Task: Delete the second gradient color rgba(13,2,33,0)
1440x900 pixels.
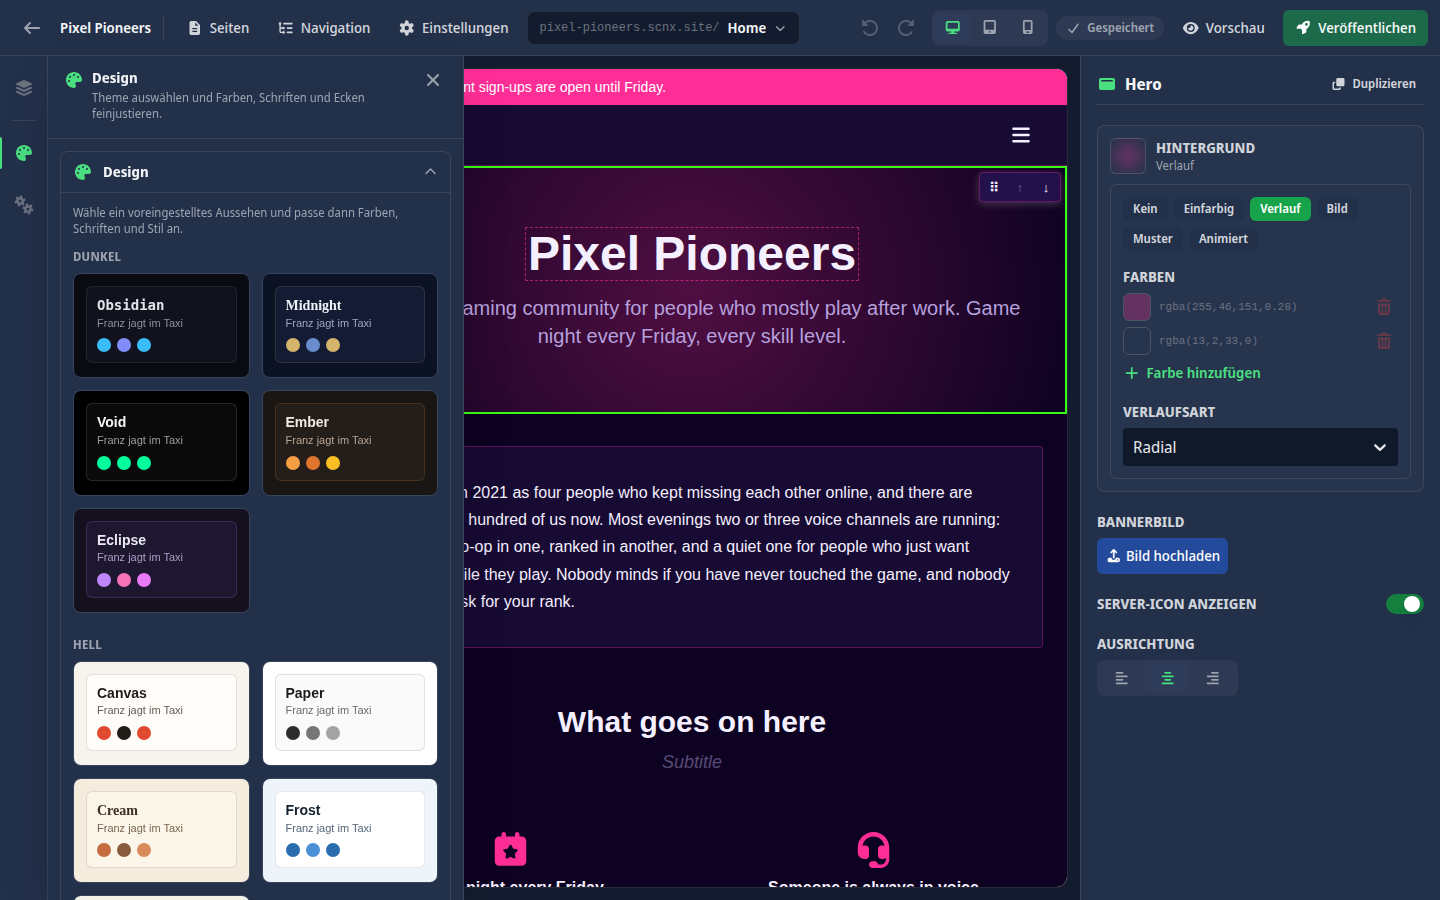Action: [1384, 341]
